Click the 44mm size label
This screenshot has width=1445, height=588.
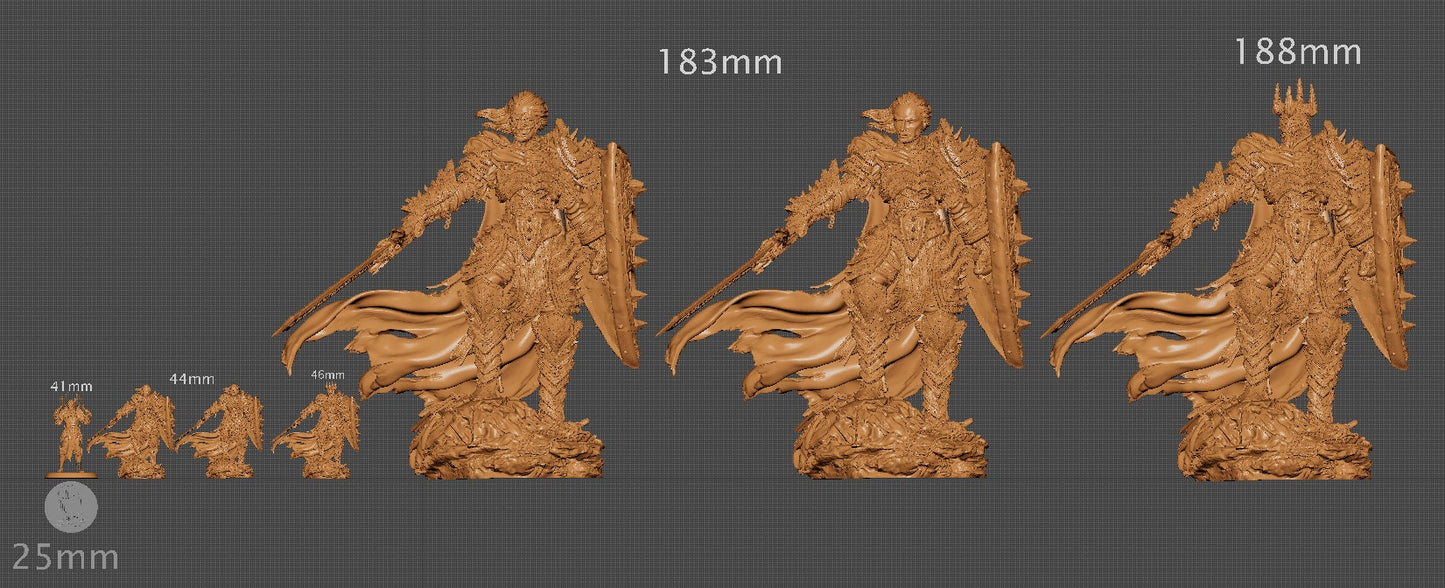tap(193, 379)
